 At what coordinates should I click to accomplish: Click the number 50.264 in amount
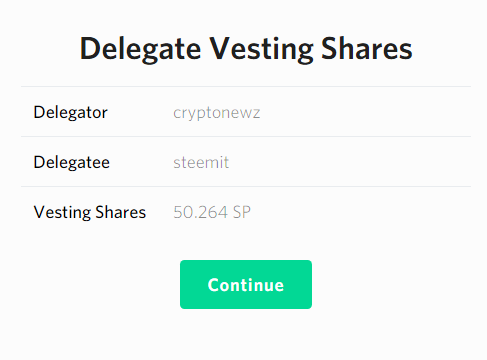(x=200, y=212)
